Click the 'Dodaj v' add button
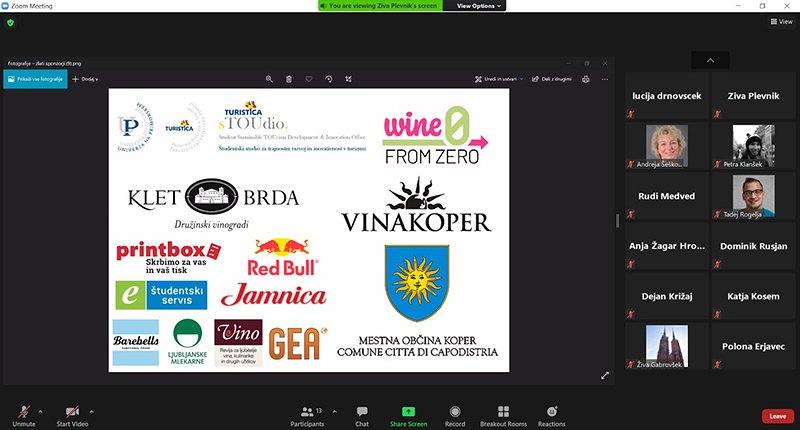Image resolution: width=800 pixels, height=430 pixels. pyautogui.click(x=85, y=79)
